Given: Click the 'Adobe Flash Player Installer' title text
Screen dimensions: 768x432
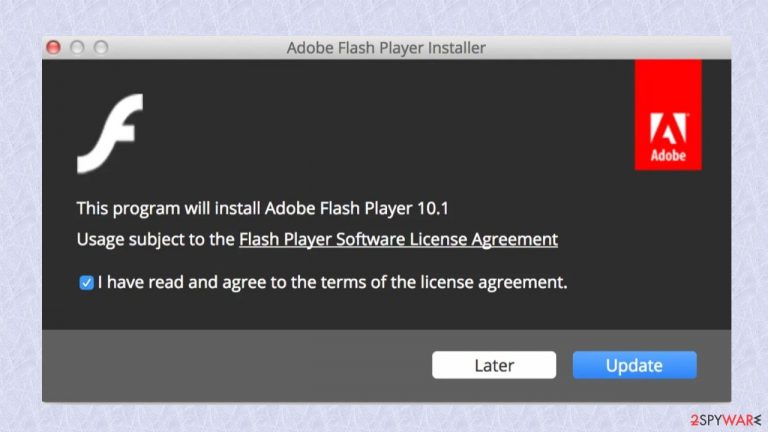Looking at the screenshot, I should [386, 48].
